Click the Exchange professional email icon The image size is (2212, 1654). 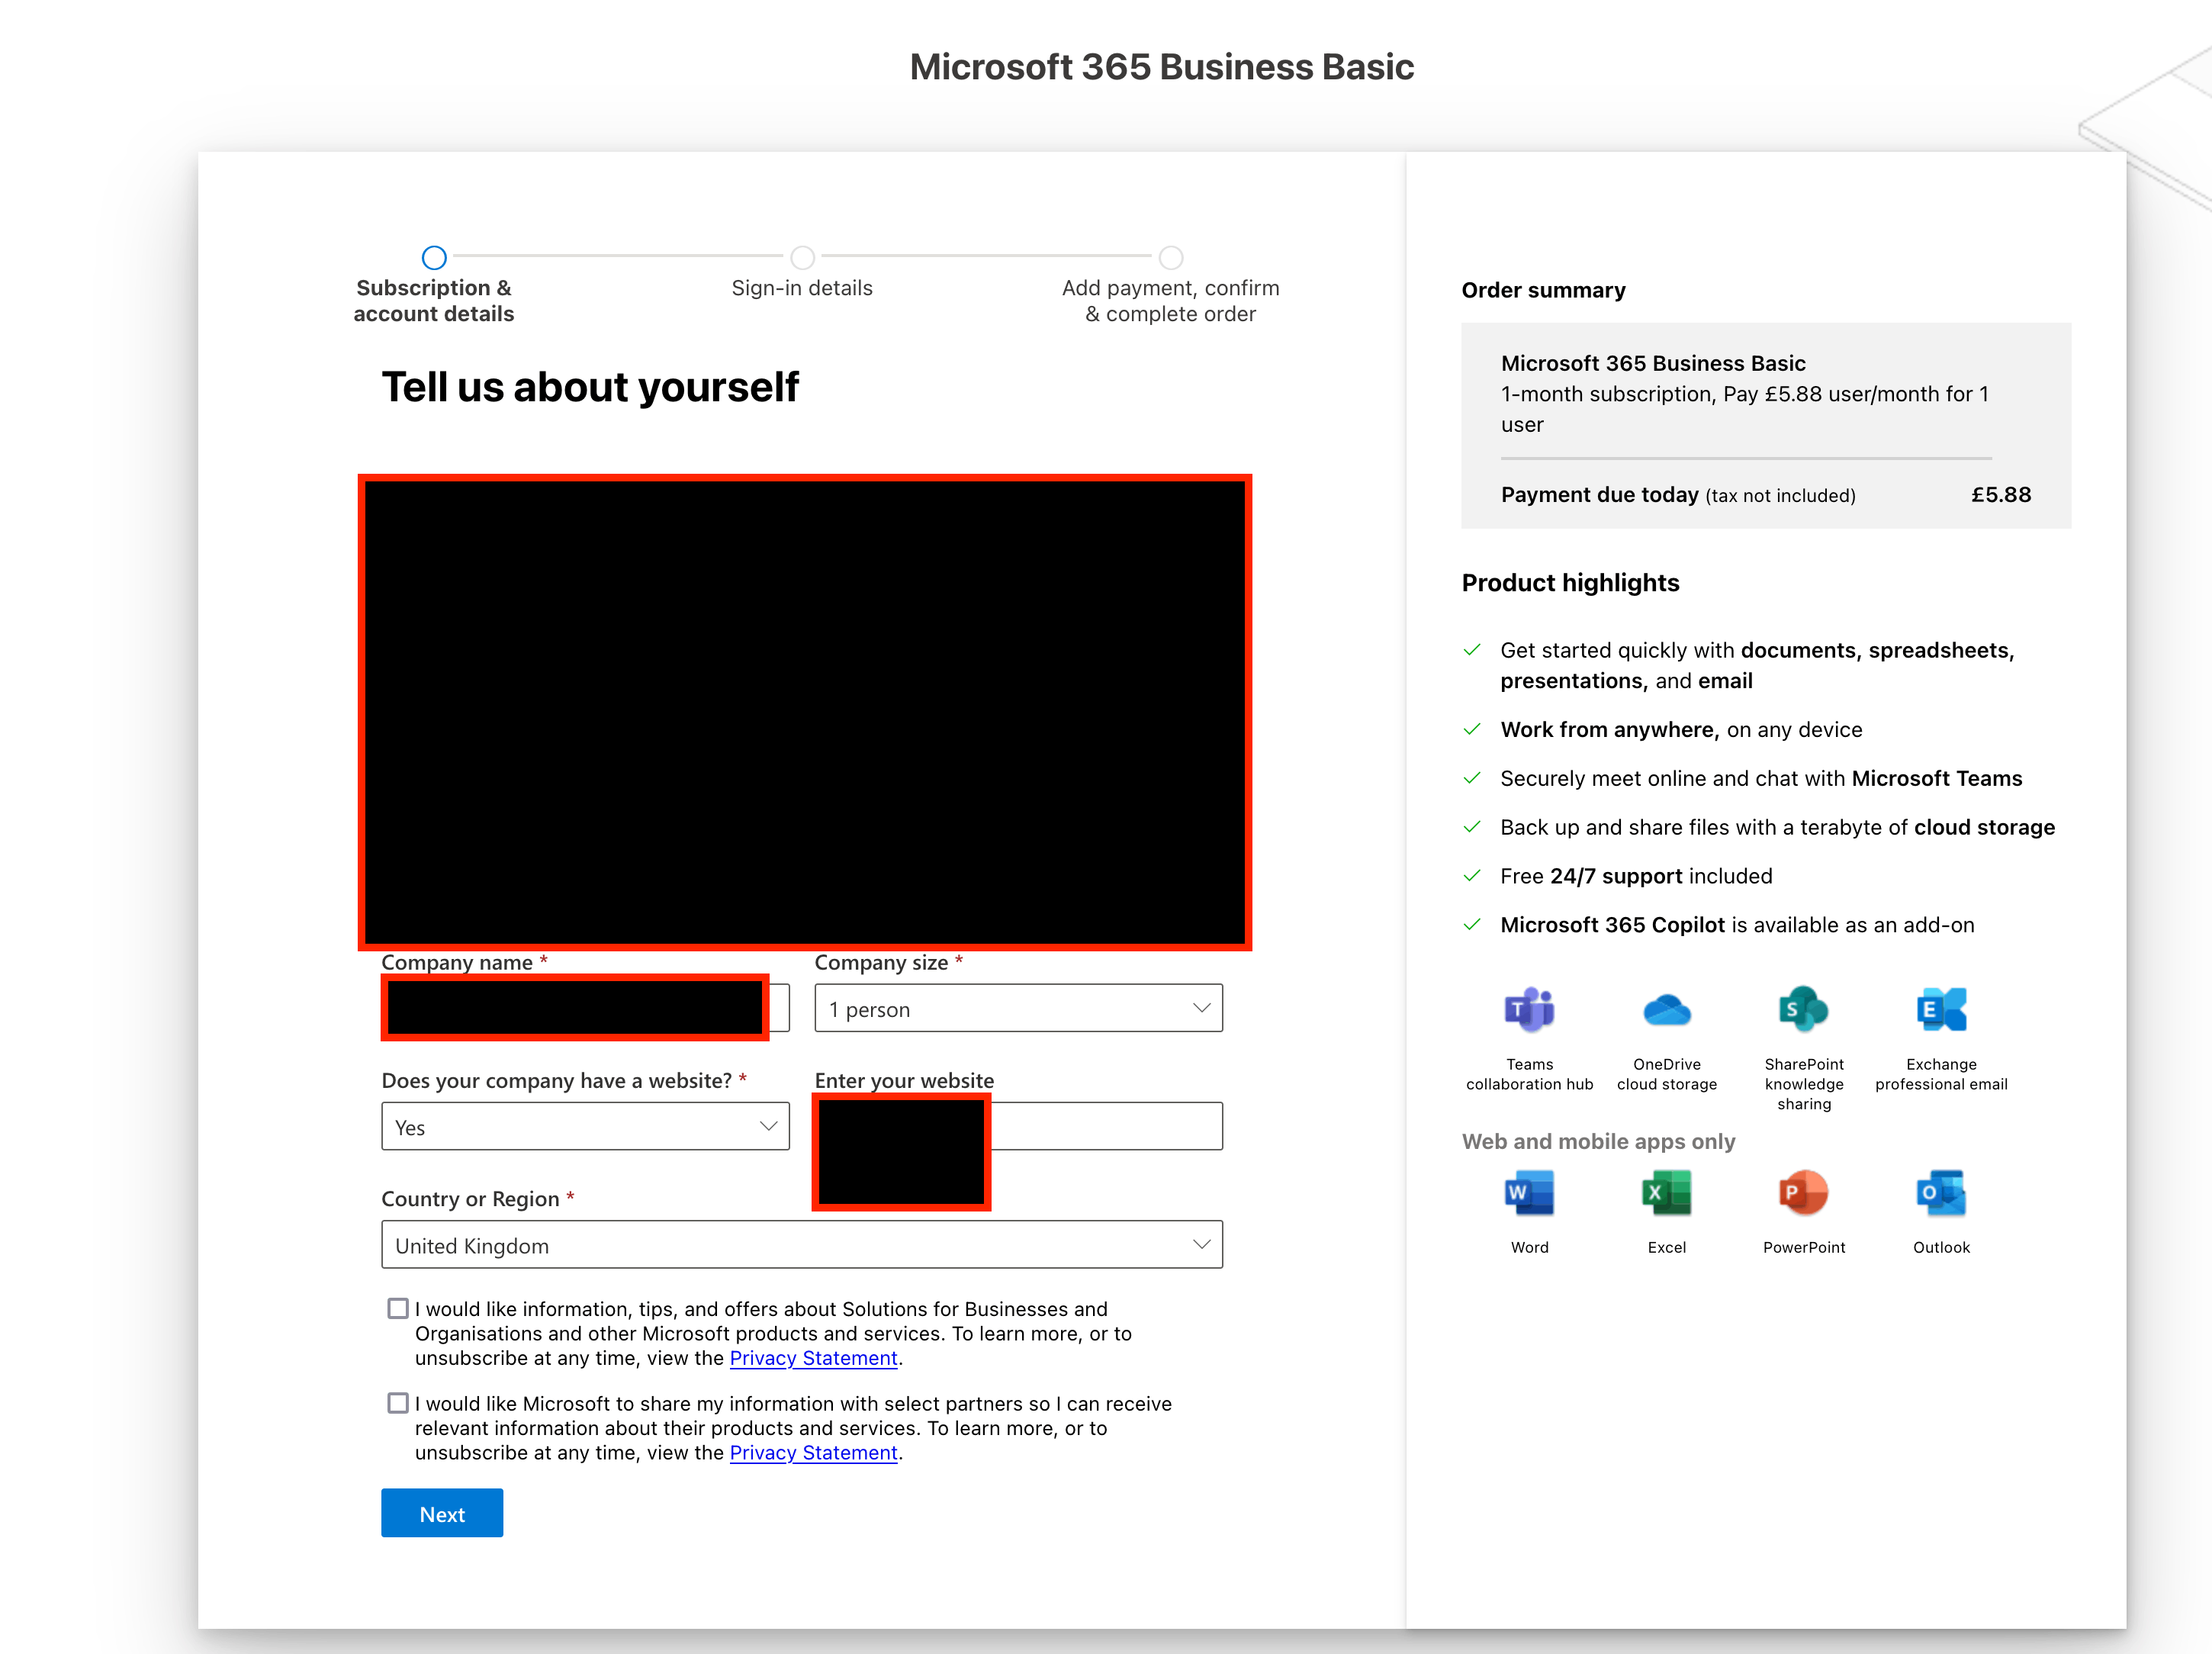point(1941,1010)
